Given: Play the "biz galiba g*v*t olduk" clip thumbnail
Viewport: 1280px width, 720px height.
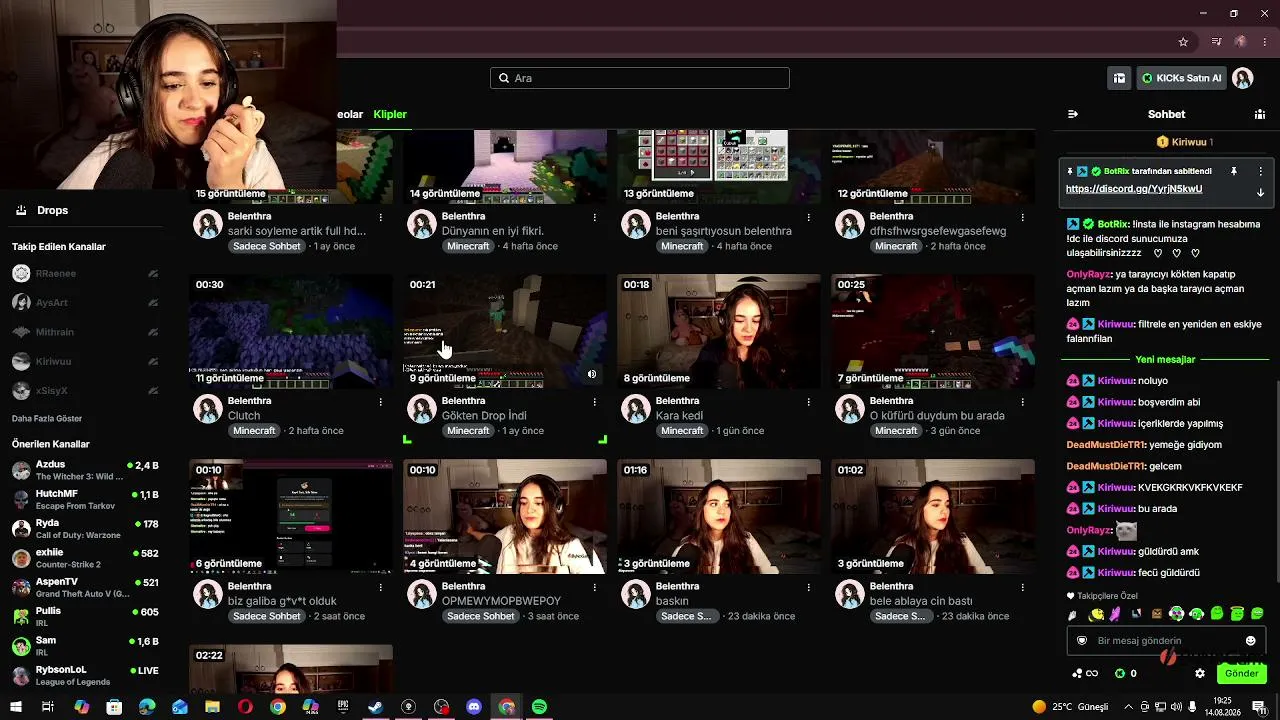Looking at the screenshot, I should coord(291,516).
